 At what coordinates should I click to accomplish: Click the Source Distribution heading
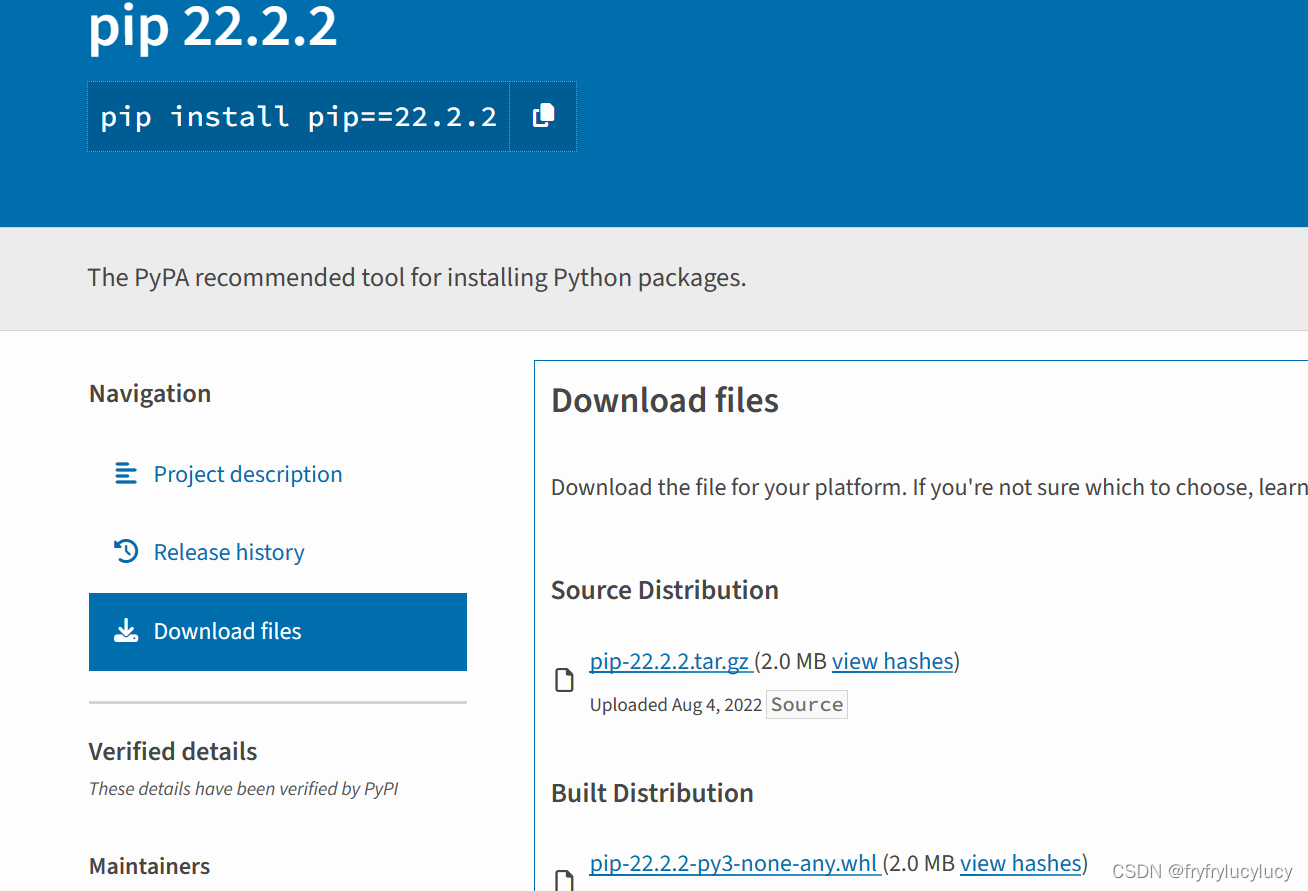click(665, 590)
